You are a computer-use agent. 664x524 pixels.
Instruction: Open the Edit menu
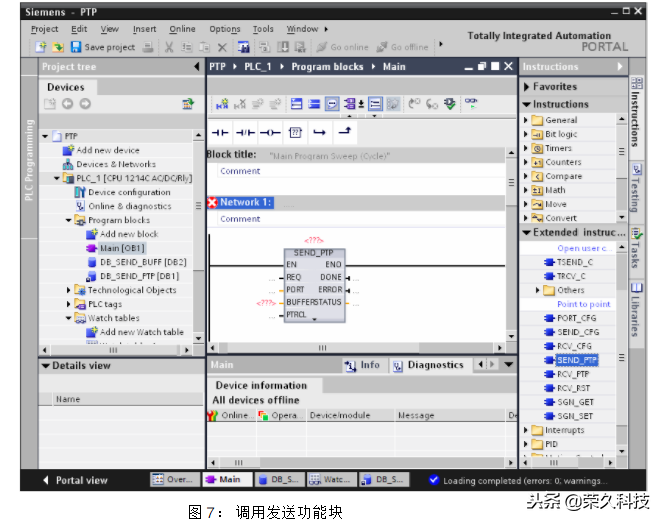[79, 29]
